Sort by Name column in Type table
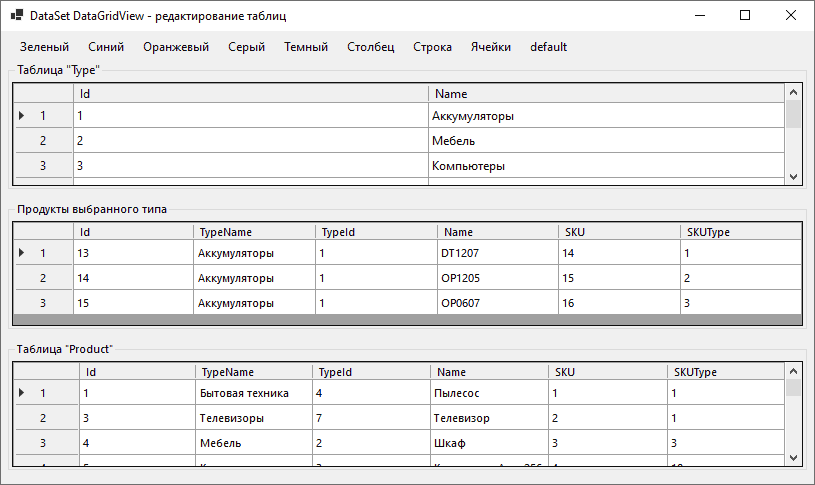The width and height of the screenshot is (815, 485). coord(606,94)
